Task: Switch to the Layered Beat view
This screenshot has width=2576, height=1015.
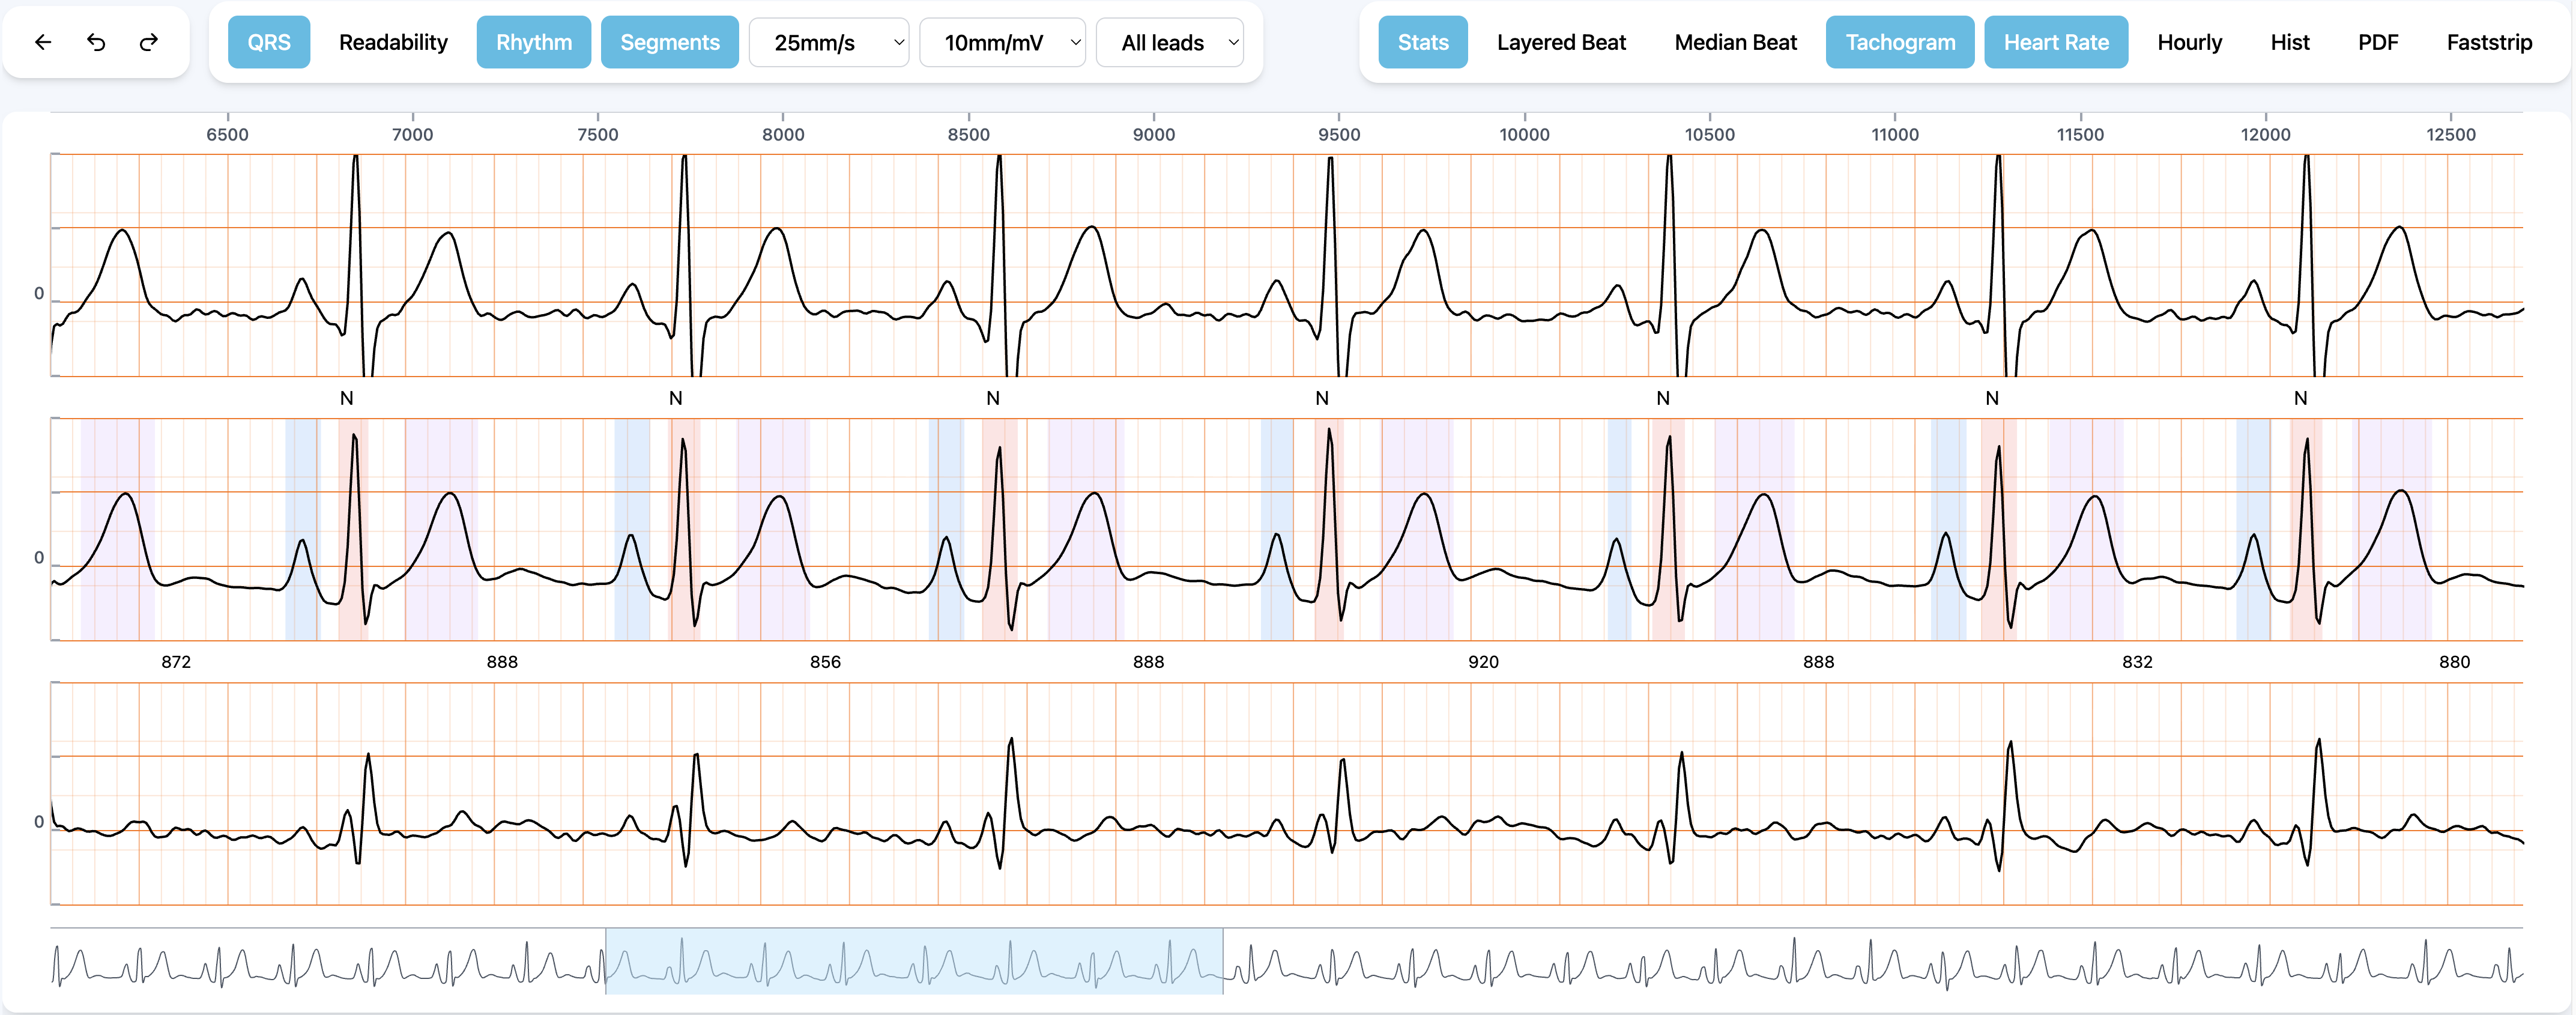Action: pos(1561,42)
